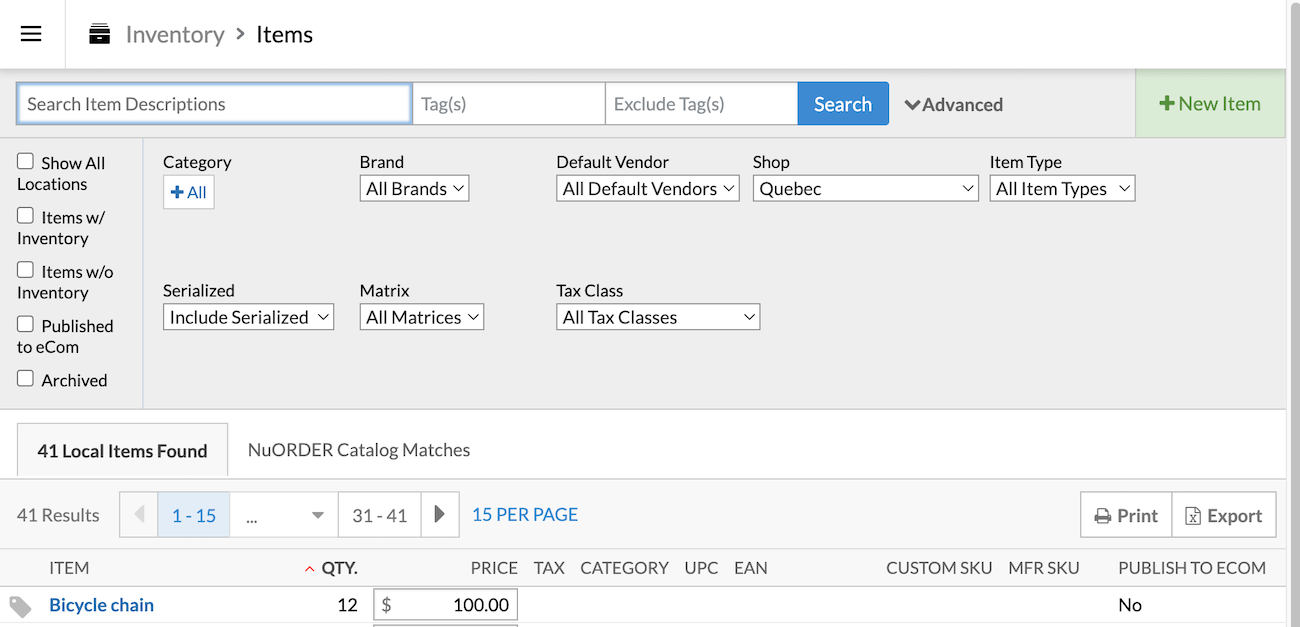Toggle Published to eCom checkbox
This screenshot has width=1300, height=627.
26,324
